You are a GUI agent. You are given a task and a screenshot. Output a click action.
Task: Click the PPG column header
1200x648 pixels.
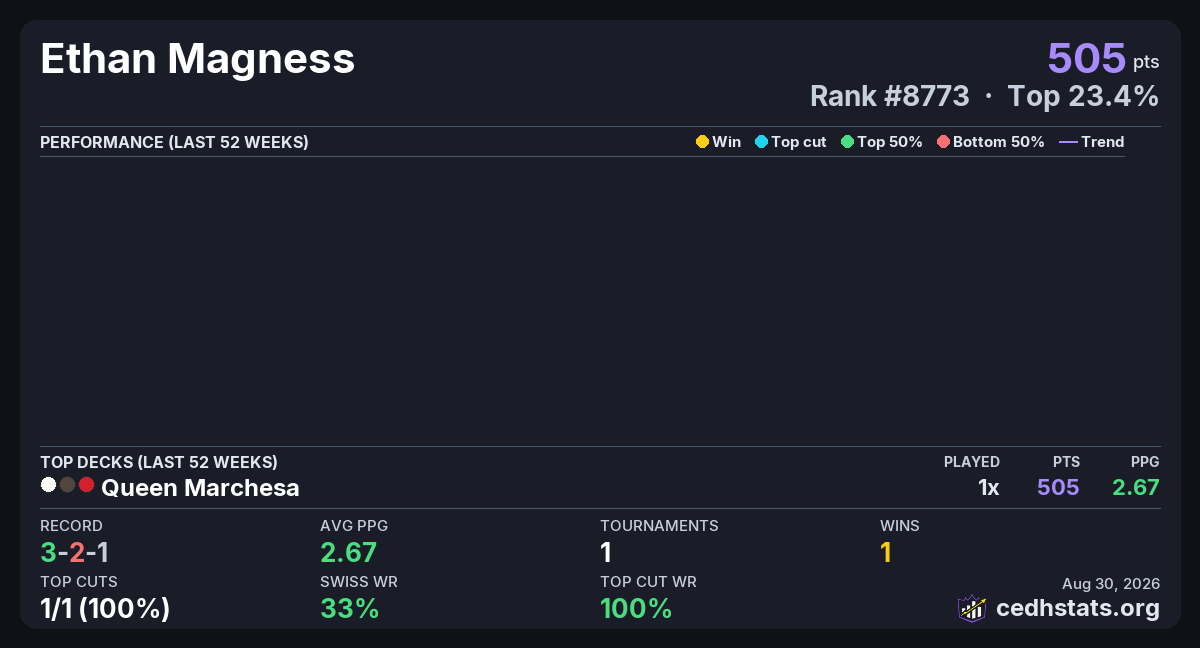[x=1145, y=462]
